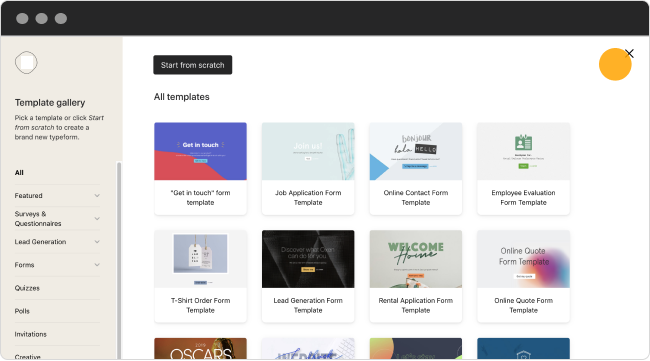
Task: Click "Online Quote Form Template" title text
Action: coord(524,305)
